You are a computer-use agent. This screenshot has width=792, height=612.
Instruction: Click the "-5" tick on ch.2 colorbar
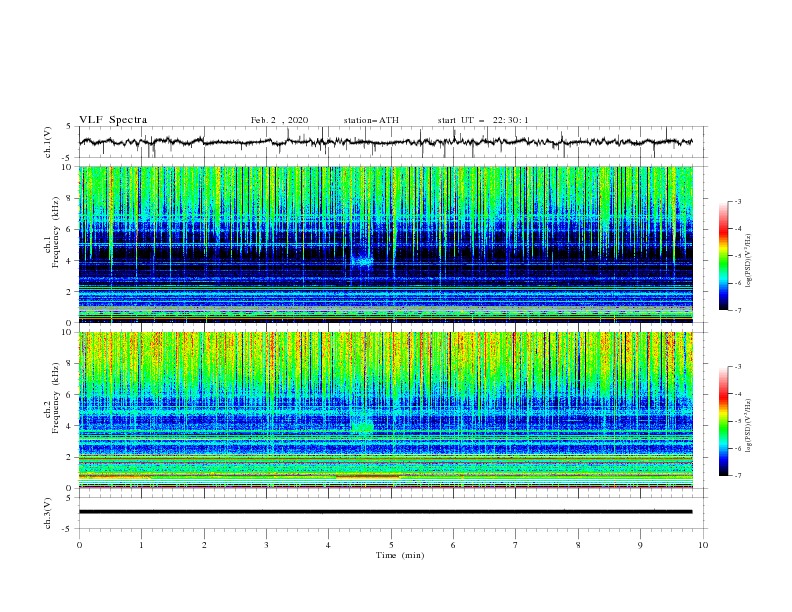click(x=737, y=421)
